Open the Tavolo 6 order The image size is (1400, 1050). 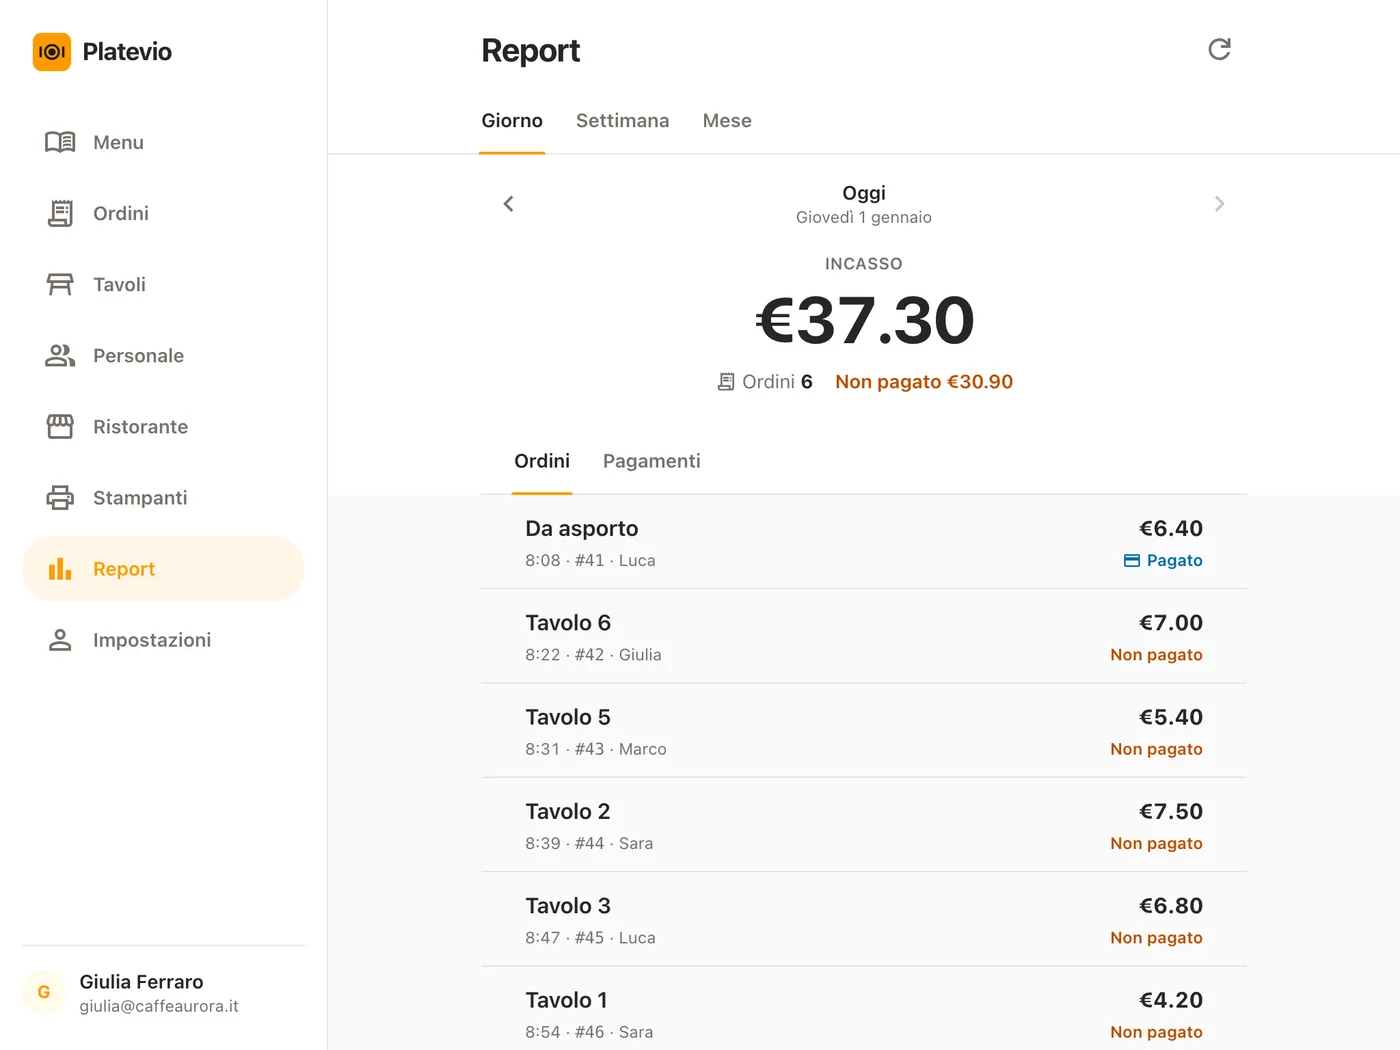click(864, 636)
